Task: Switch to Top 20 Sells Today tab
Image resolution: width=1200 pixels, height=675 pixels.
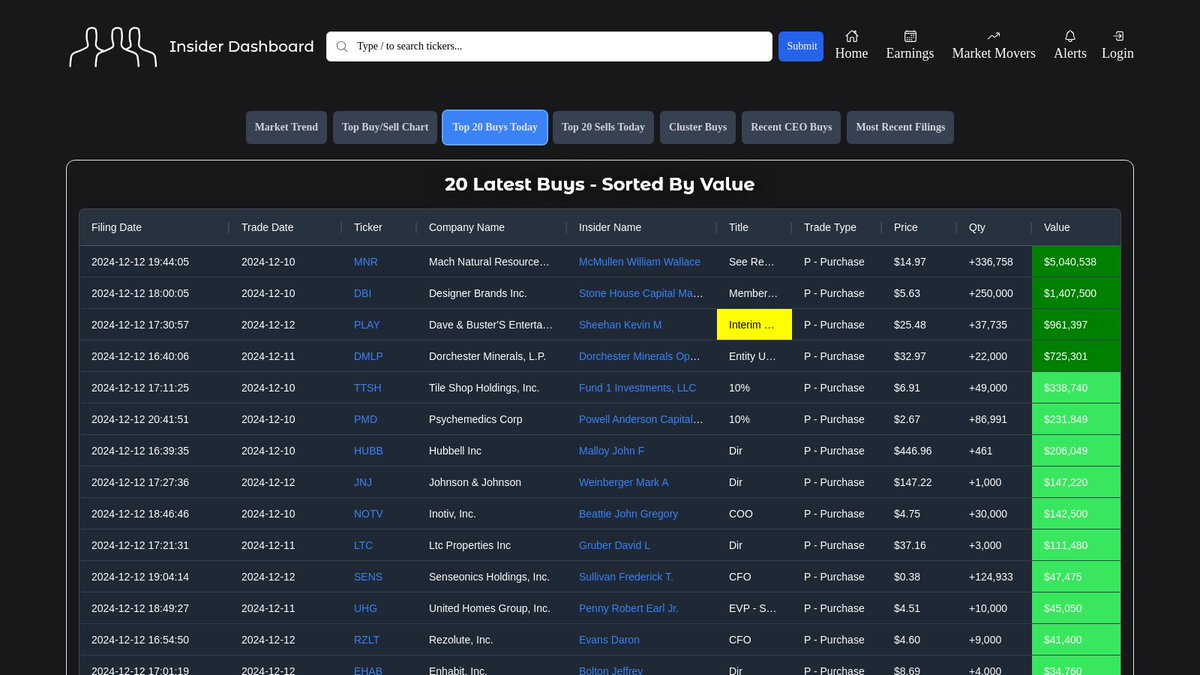Action: (603, 127)
